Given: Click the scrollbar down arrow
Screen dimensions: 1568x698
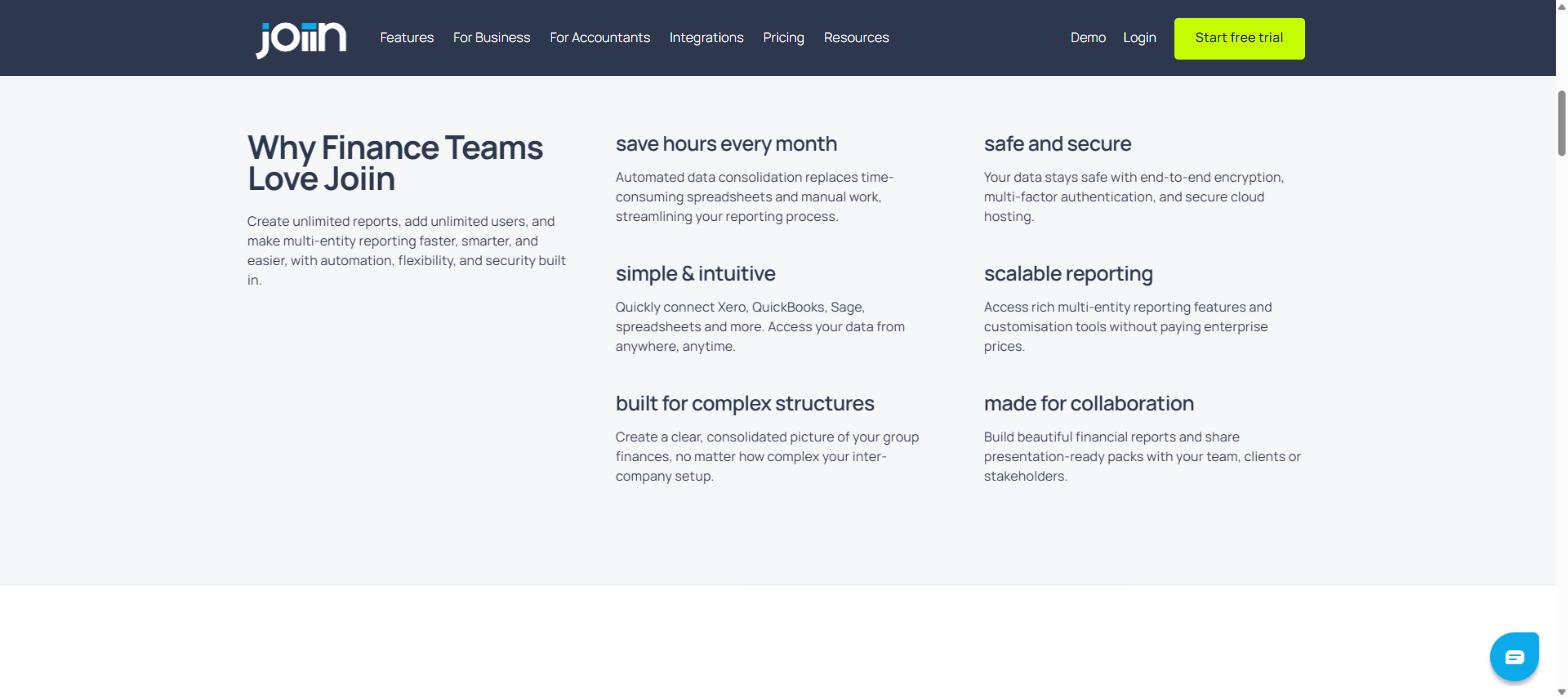Looking at the screenshot, I should (x=1561, y=691).
